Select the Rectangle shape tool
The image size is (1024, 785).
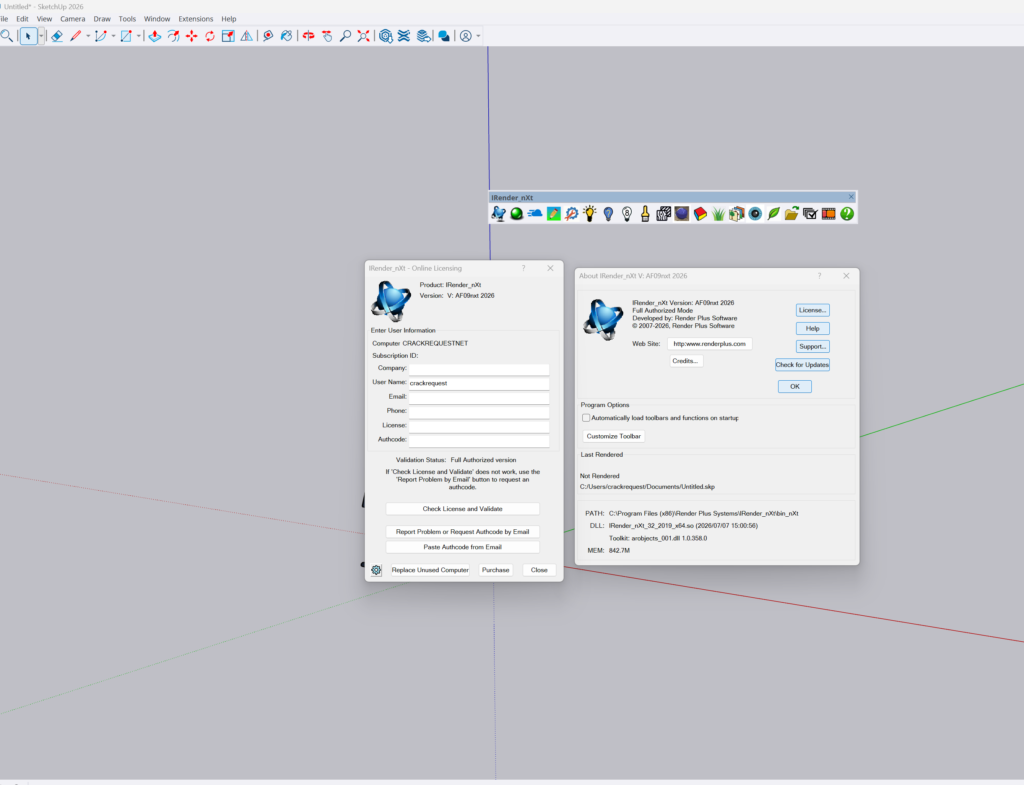(x=126, y=36)
